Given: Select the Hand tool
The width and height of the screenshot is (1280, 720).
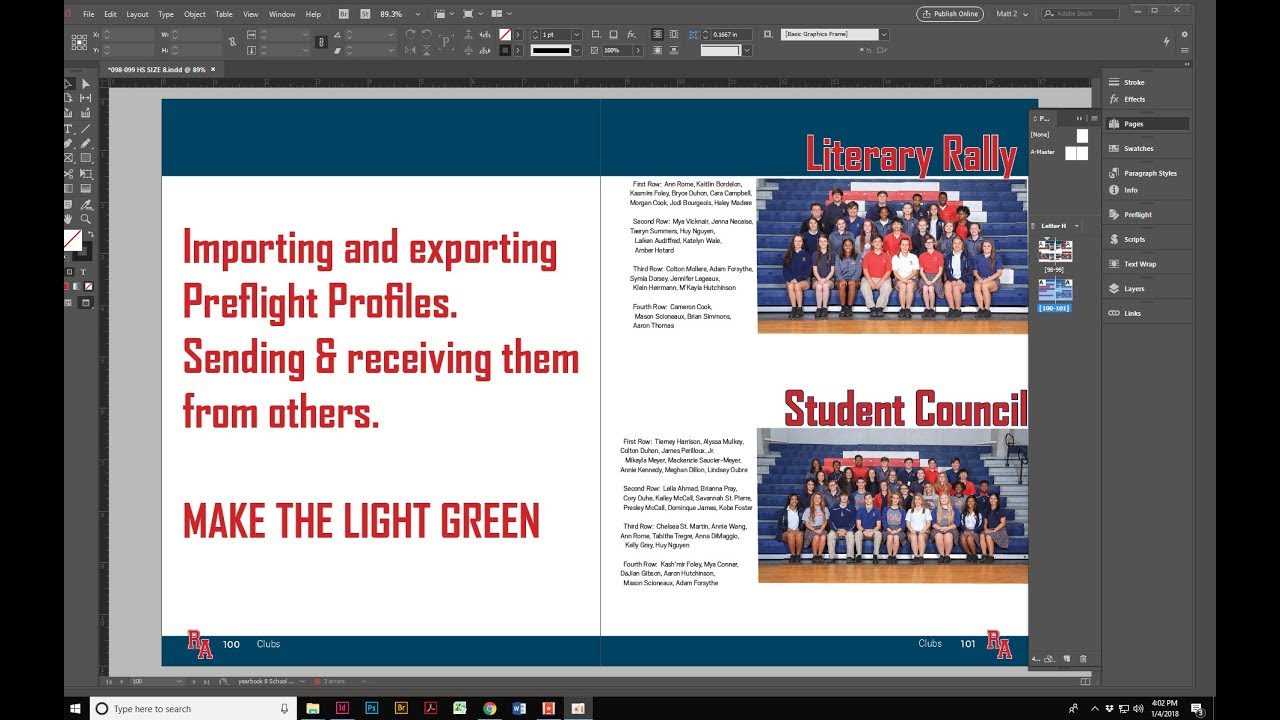Looking at the screenshot, I should click(69, 218).
